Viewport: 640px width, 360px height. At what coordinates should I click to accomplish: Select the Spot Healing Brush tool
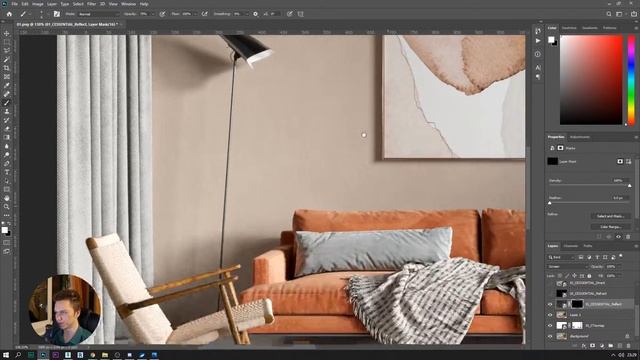click(7, 94)
